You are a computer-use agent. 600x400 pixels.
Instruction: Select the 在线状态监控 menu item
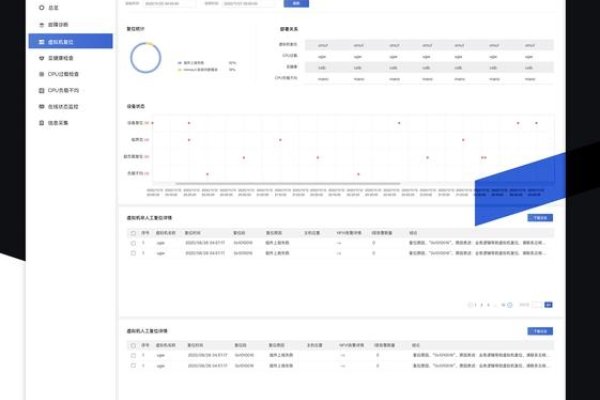click(x=66, y=106)
